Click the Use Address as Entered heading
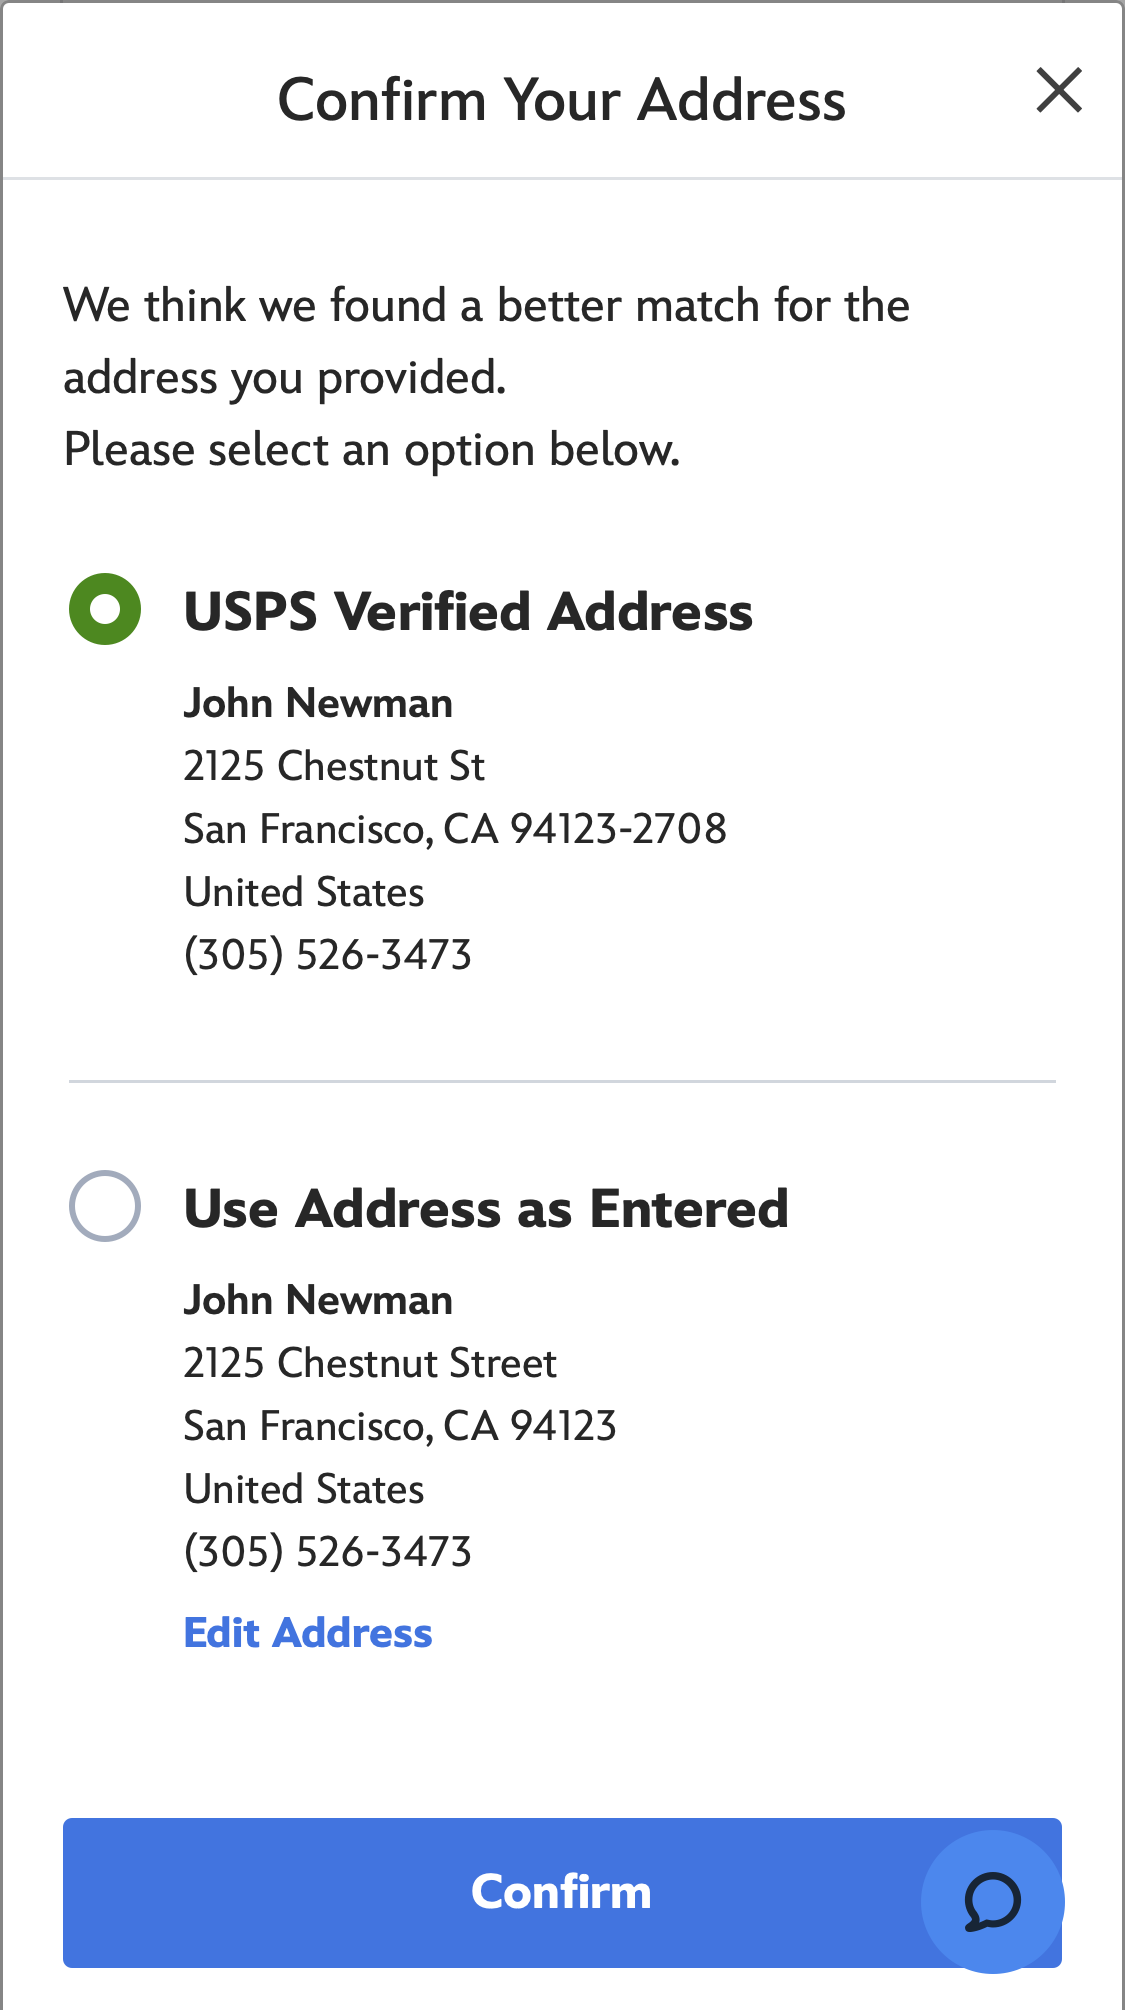The width and height of the screenshot is (1125, 2010). coord(486,1208)
